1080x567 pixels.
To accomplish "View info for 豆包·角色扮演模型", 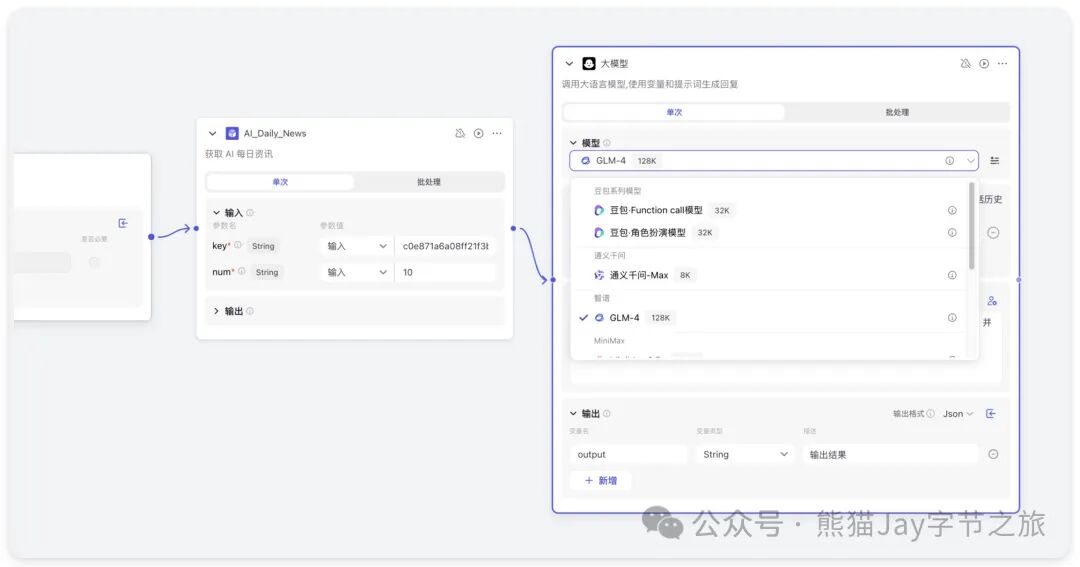I will (x=952, y=233).
